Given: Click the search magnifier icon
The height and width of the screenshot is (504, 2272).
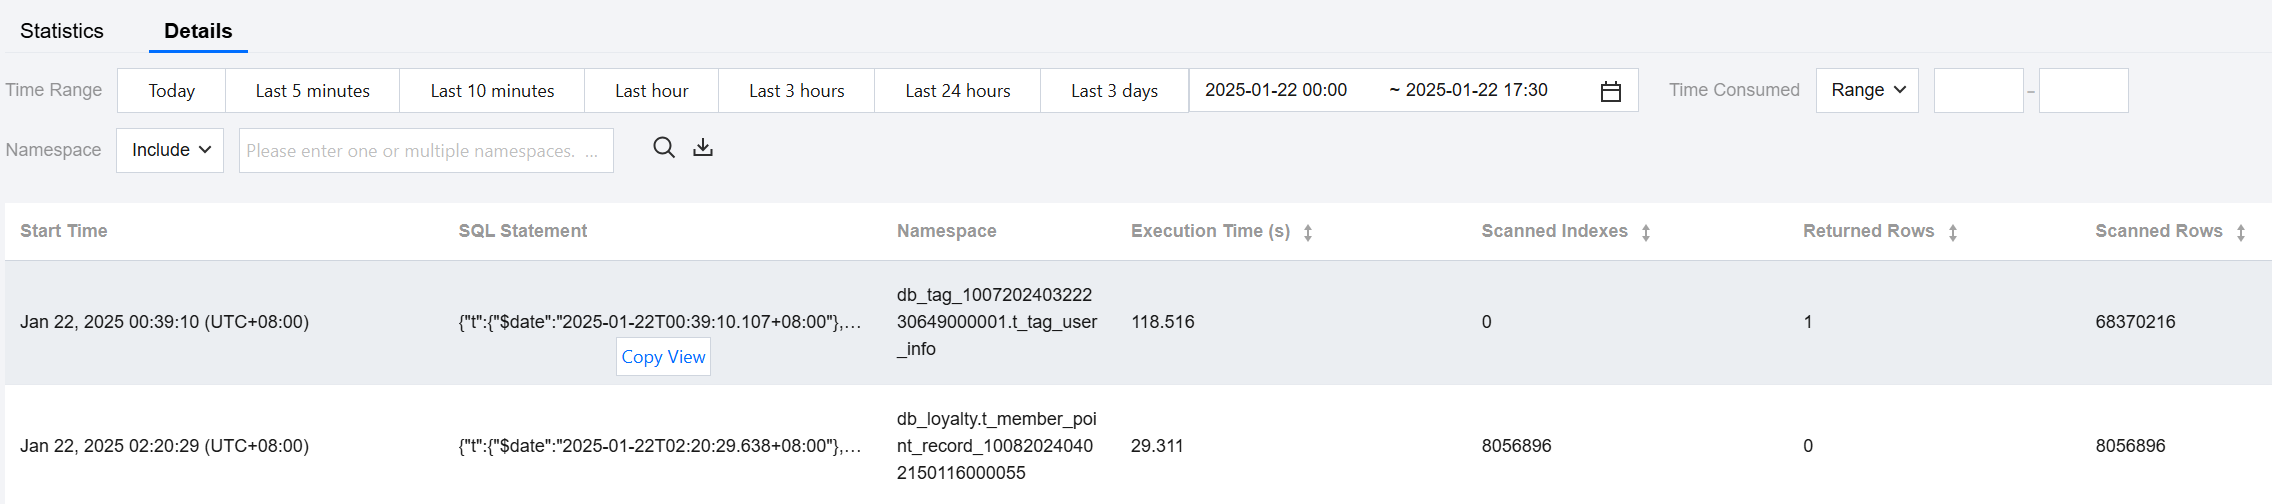Looking at the screenshot, I should 663,148.
